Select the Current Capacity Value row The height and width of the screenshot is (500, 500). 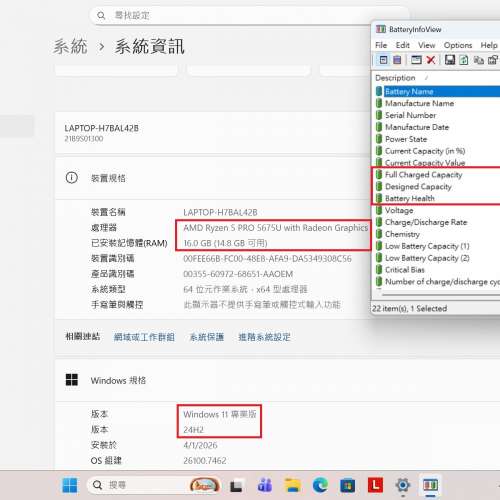point(437,163)
